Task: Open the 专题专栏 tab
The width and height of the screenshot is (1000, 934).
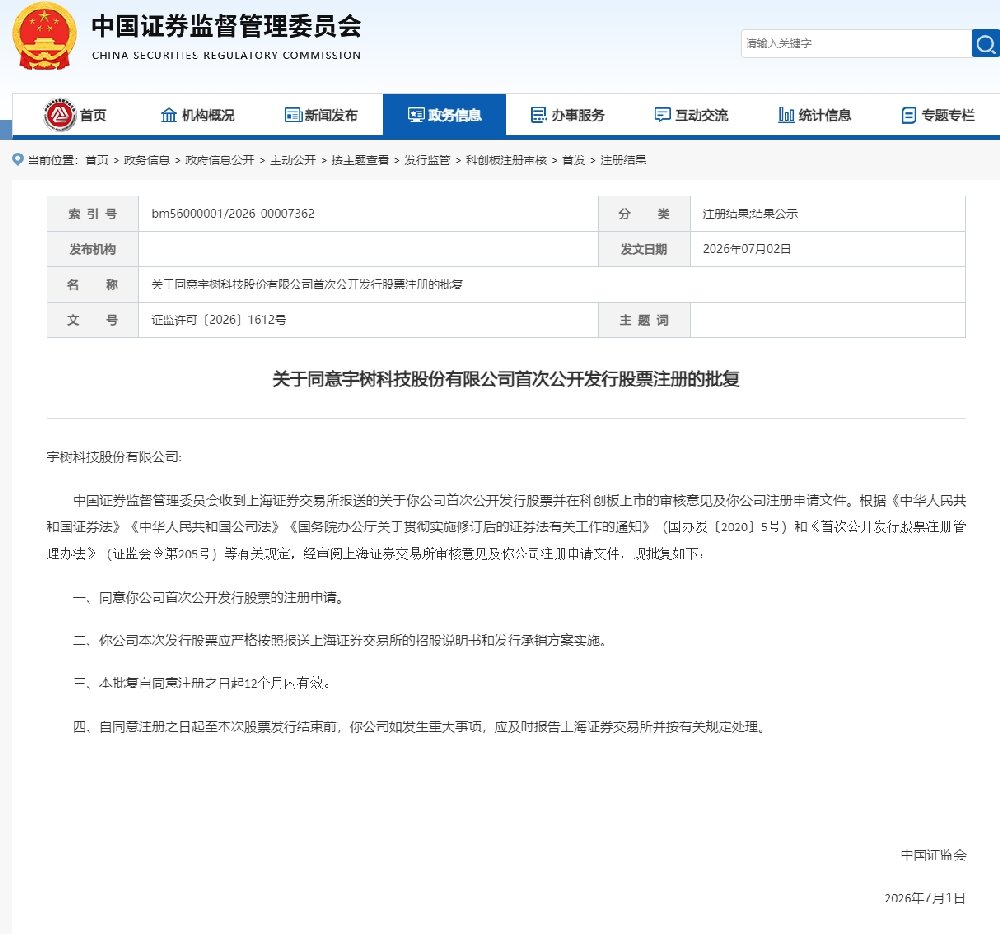Action: pyautogui.click(x=938, y=115)
